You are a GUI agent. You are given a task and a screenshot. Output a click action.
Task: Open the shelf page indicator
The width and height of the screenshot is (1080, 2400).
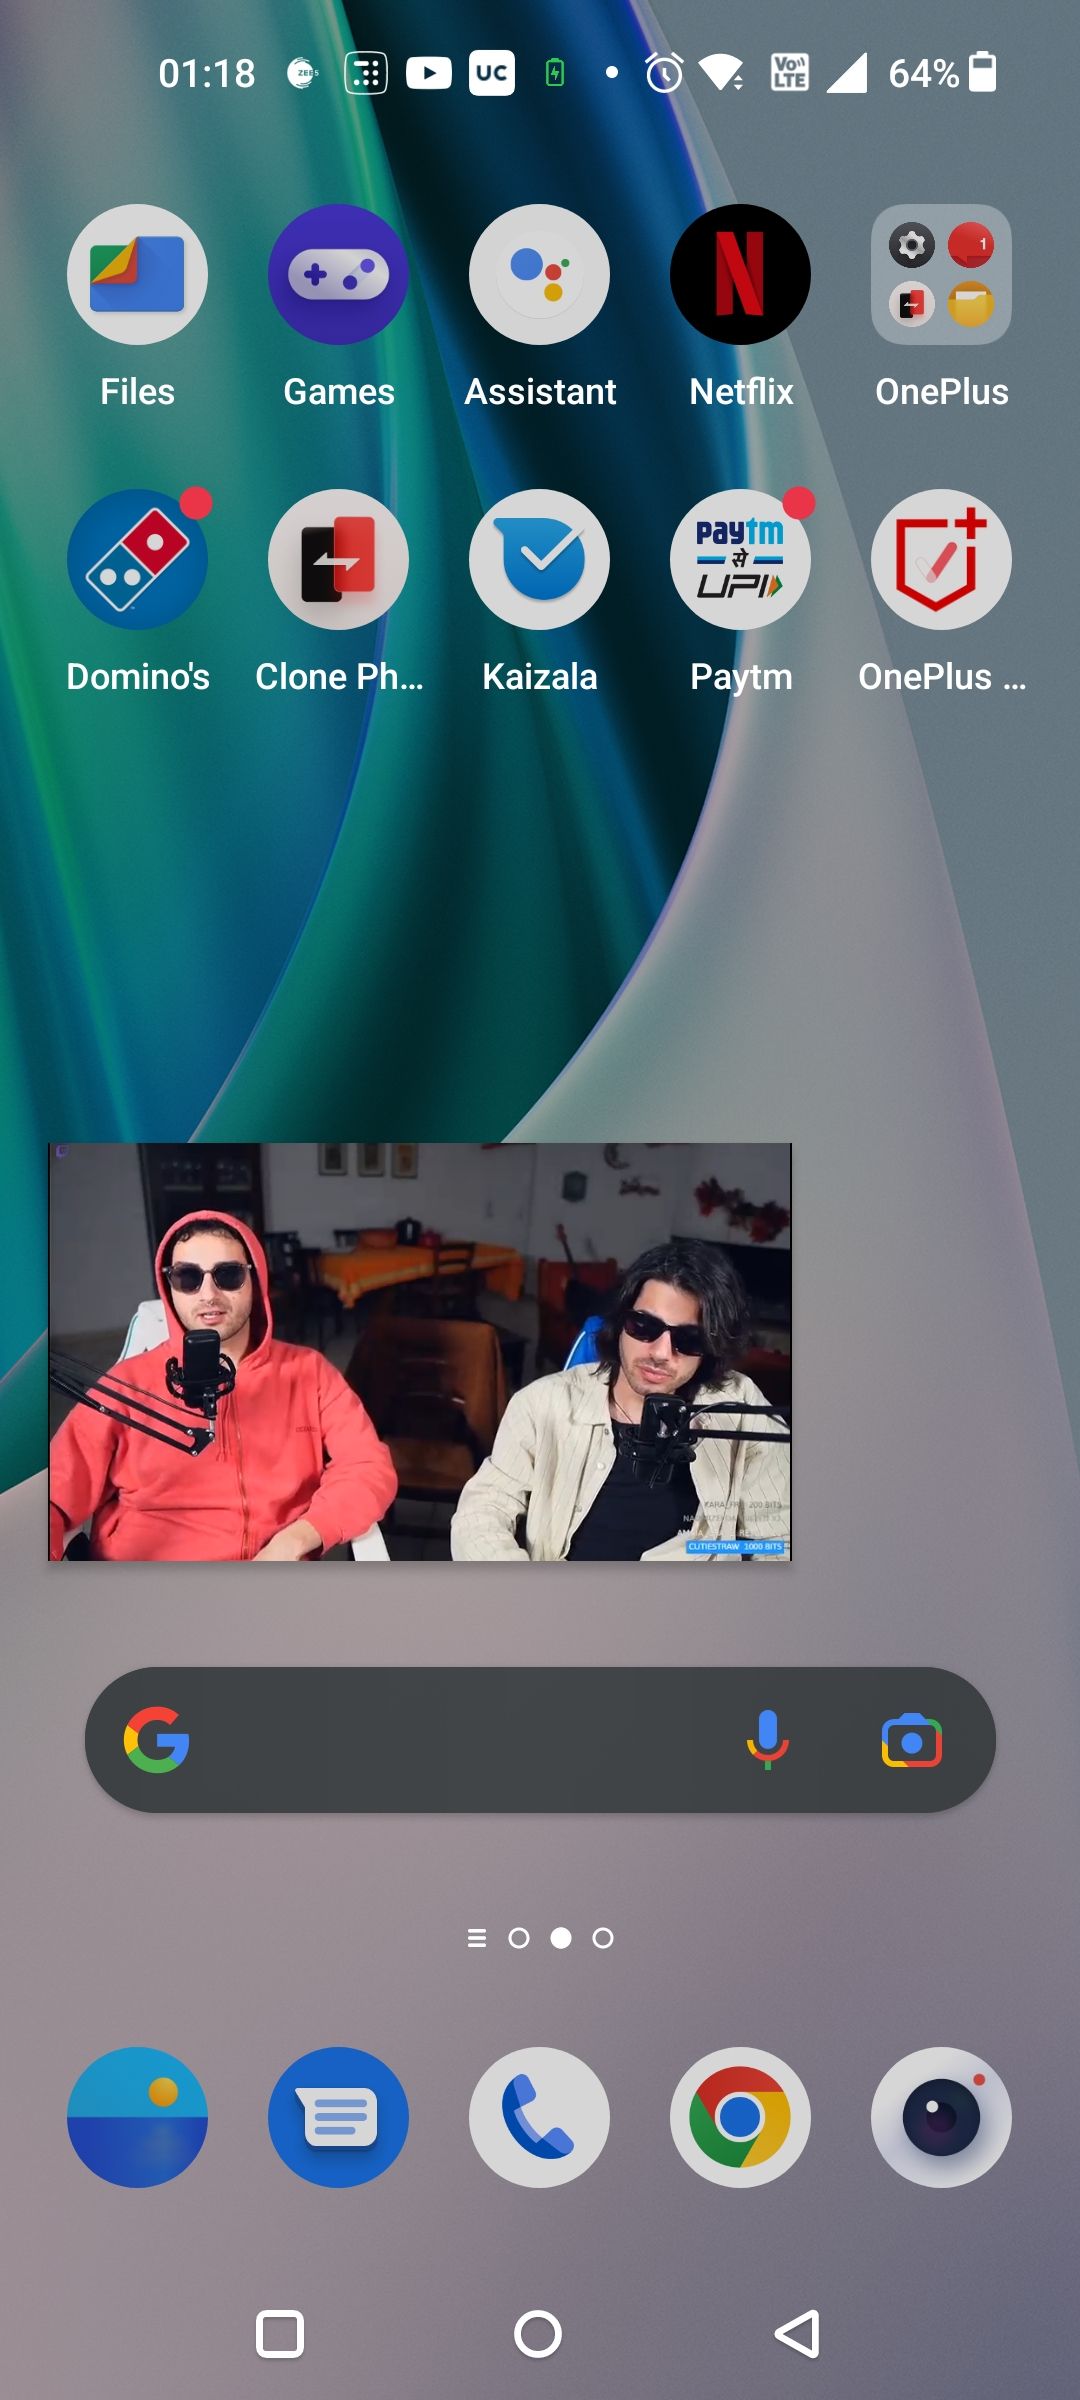pyautogui.click(x=477, y=1938)
